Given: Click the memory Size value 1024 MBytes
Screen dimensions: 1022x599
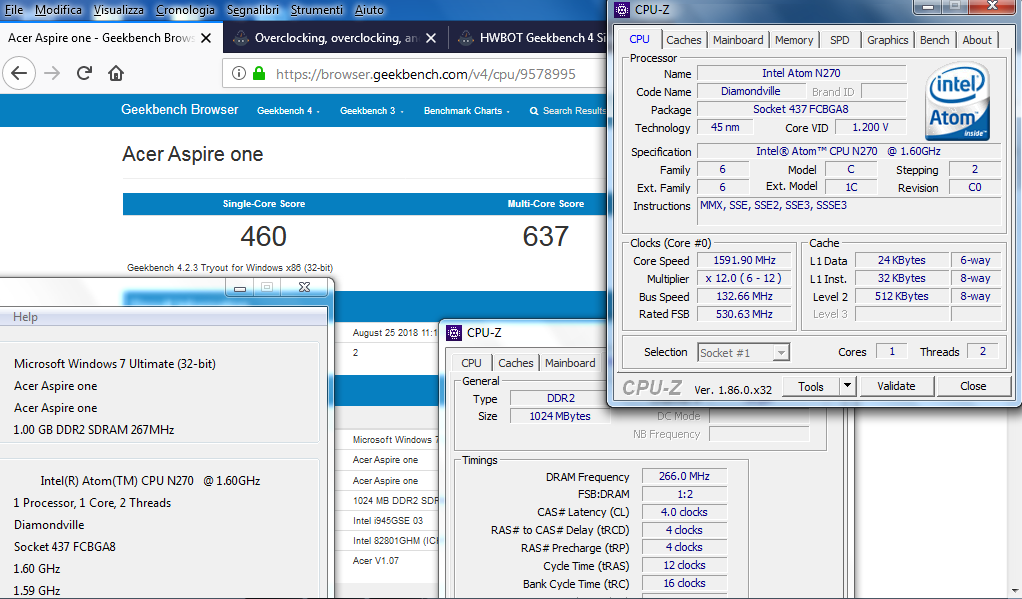Looking at the screenshot, I should (560, 416).
